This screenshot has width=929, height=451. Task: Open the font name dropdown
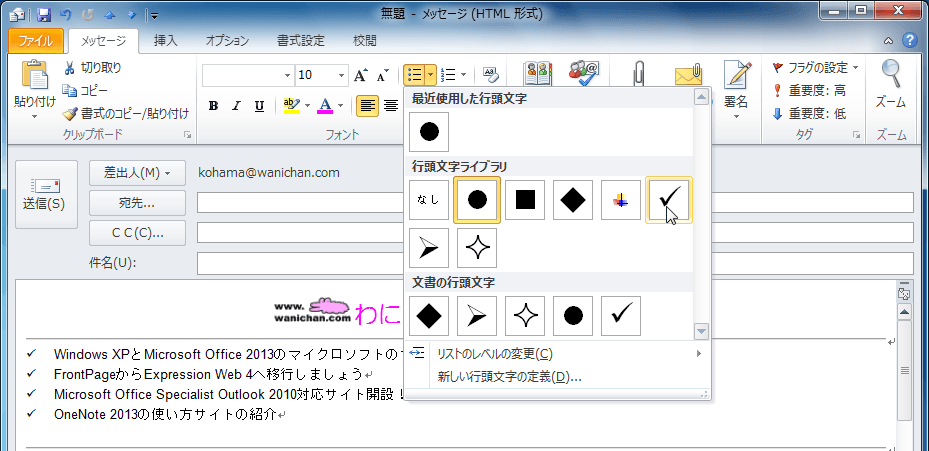(287, 75)
